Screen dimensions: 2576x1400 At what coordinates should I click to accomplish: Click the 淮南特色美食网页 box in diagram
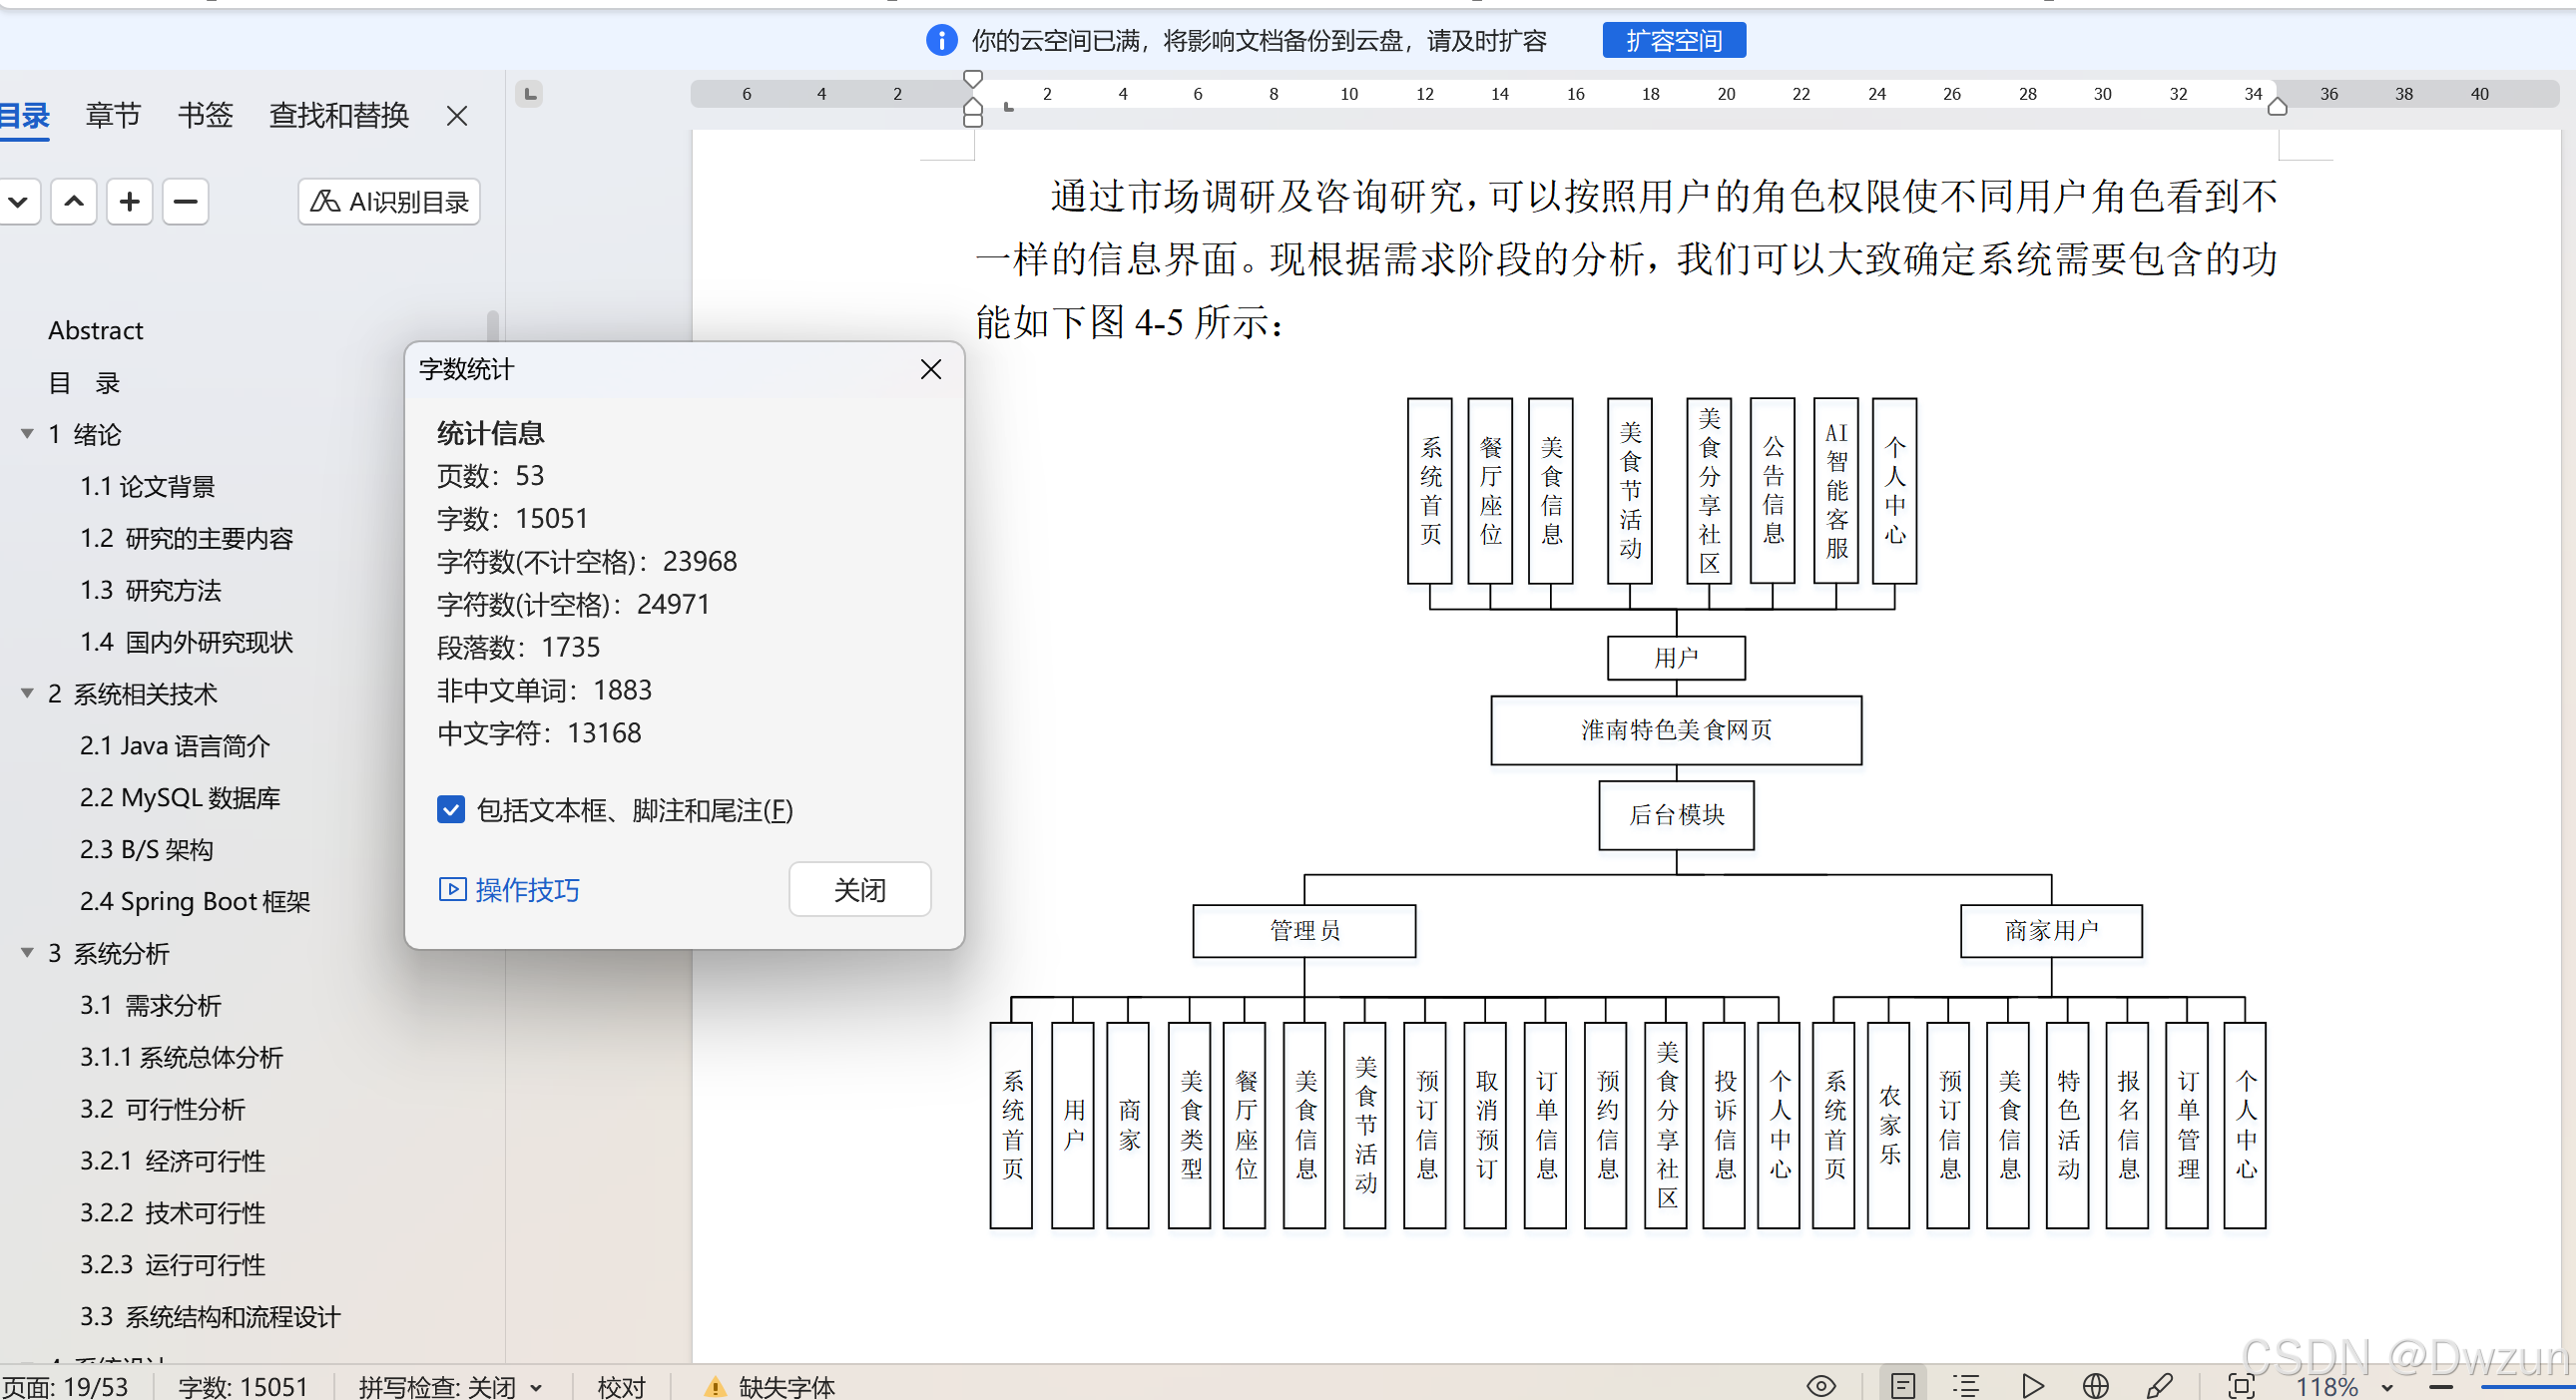click(1677, 730)
